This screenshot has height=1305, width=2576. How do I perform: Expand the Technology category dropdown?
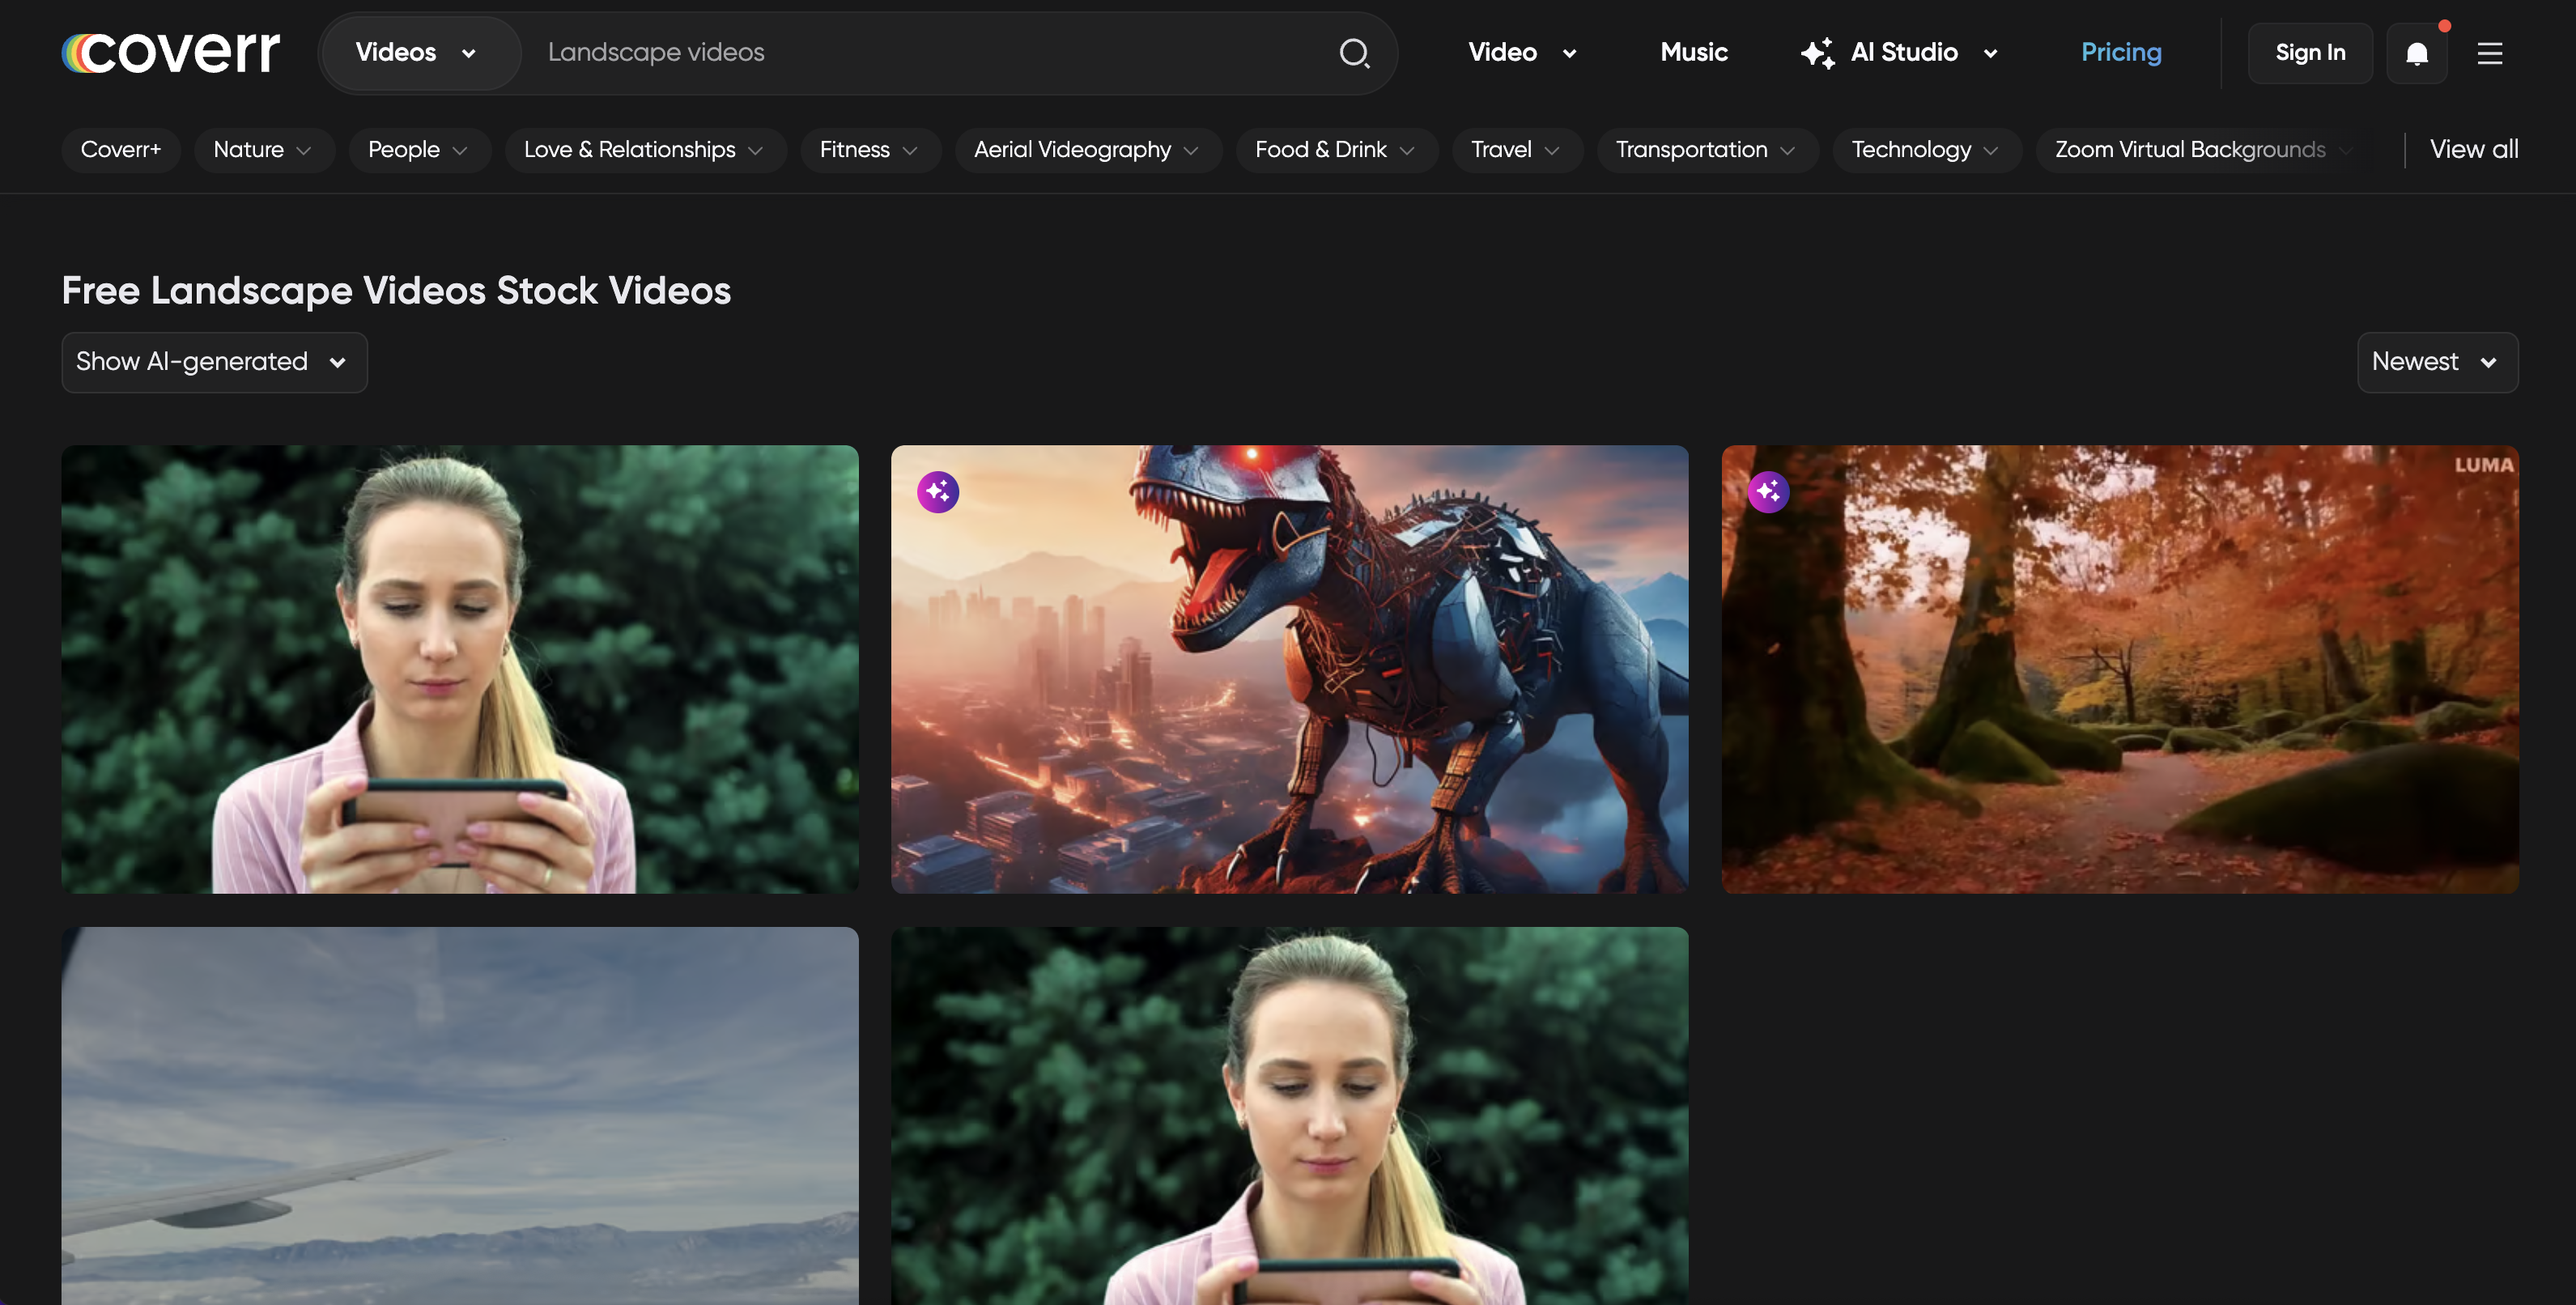(1926, 150)
